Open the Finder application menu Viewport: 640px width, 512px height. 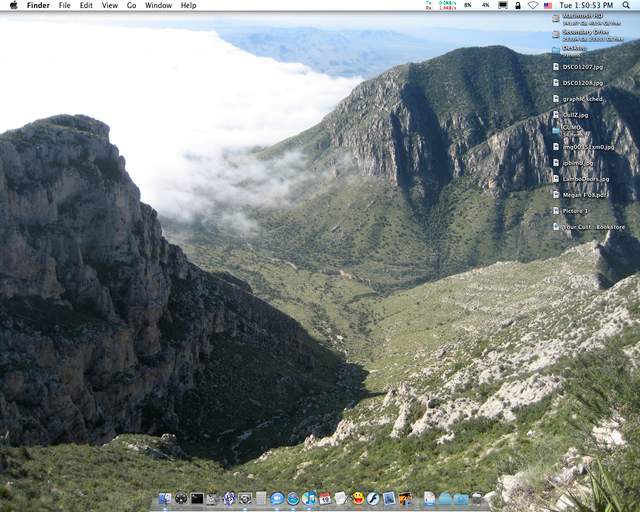coord(38,5)
